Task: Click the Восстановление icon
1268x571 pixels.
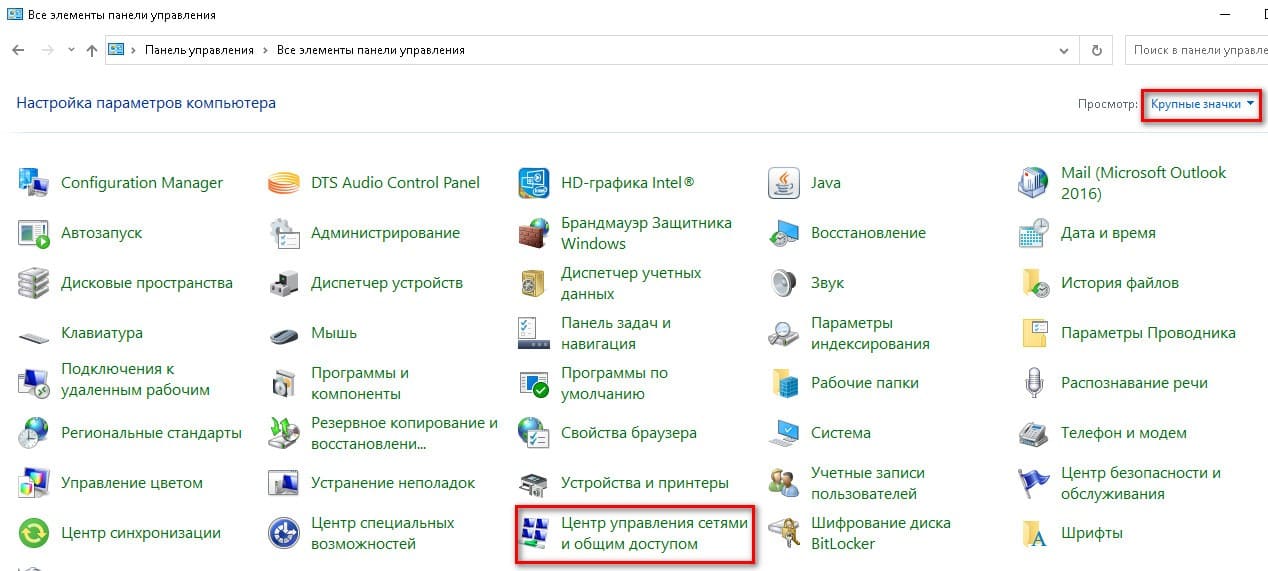Action: click(784, 233)
